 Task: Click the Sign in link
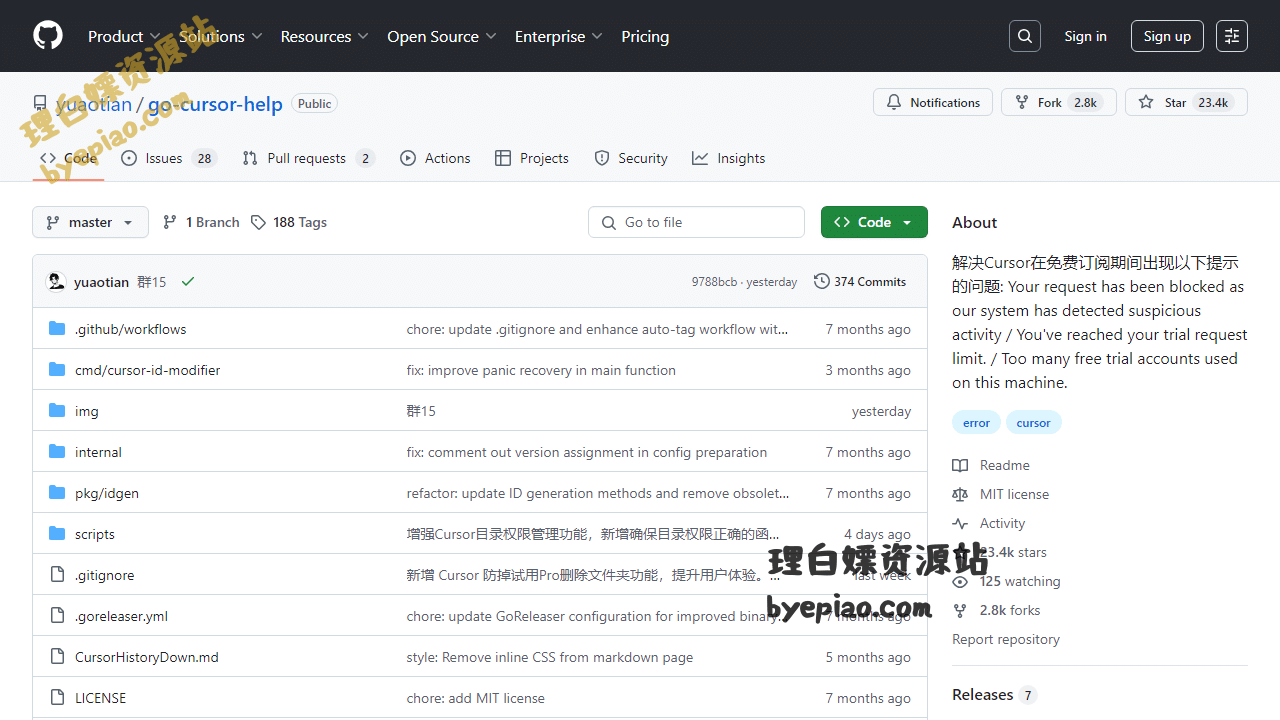coord(1085,36)
